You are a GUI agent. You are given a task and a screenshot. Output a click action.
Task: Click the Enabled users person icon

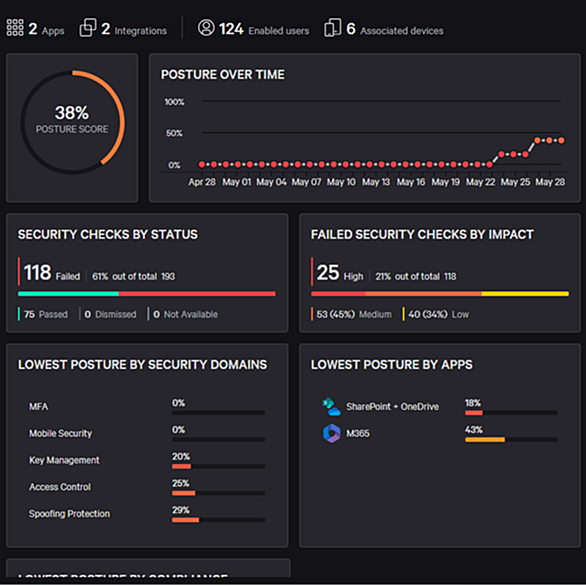[x=206, y=28]
